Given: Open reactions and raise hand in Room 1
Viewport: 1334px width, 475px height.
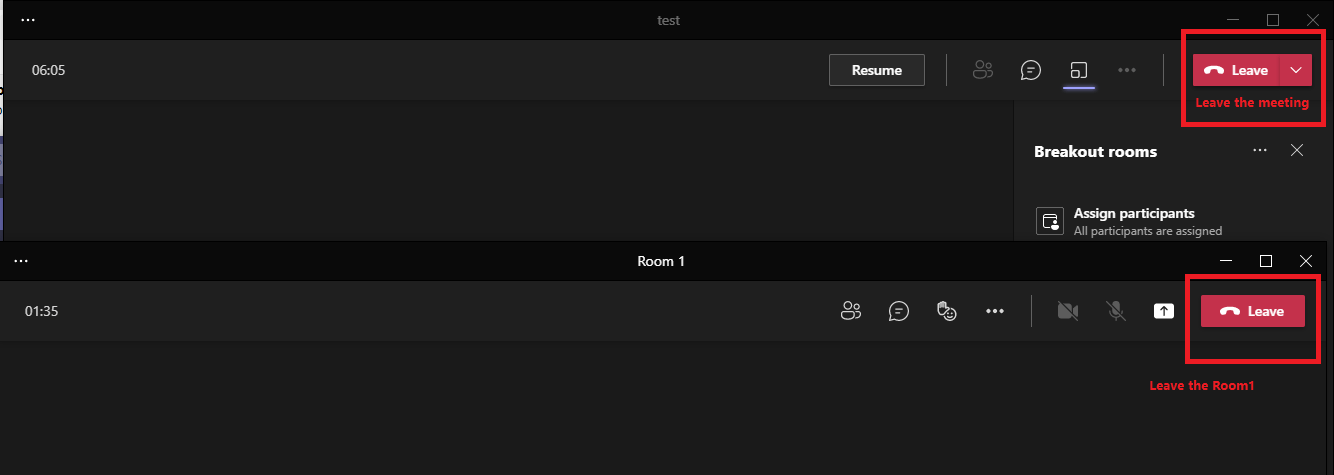Looking at the screenshot, I should tap(947, 311).
